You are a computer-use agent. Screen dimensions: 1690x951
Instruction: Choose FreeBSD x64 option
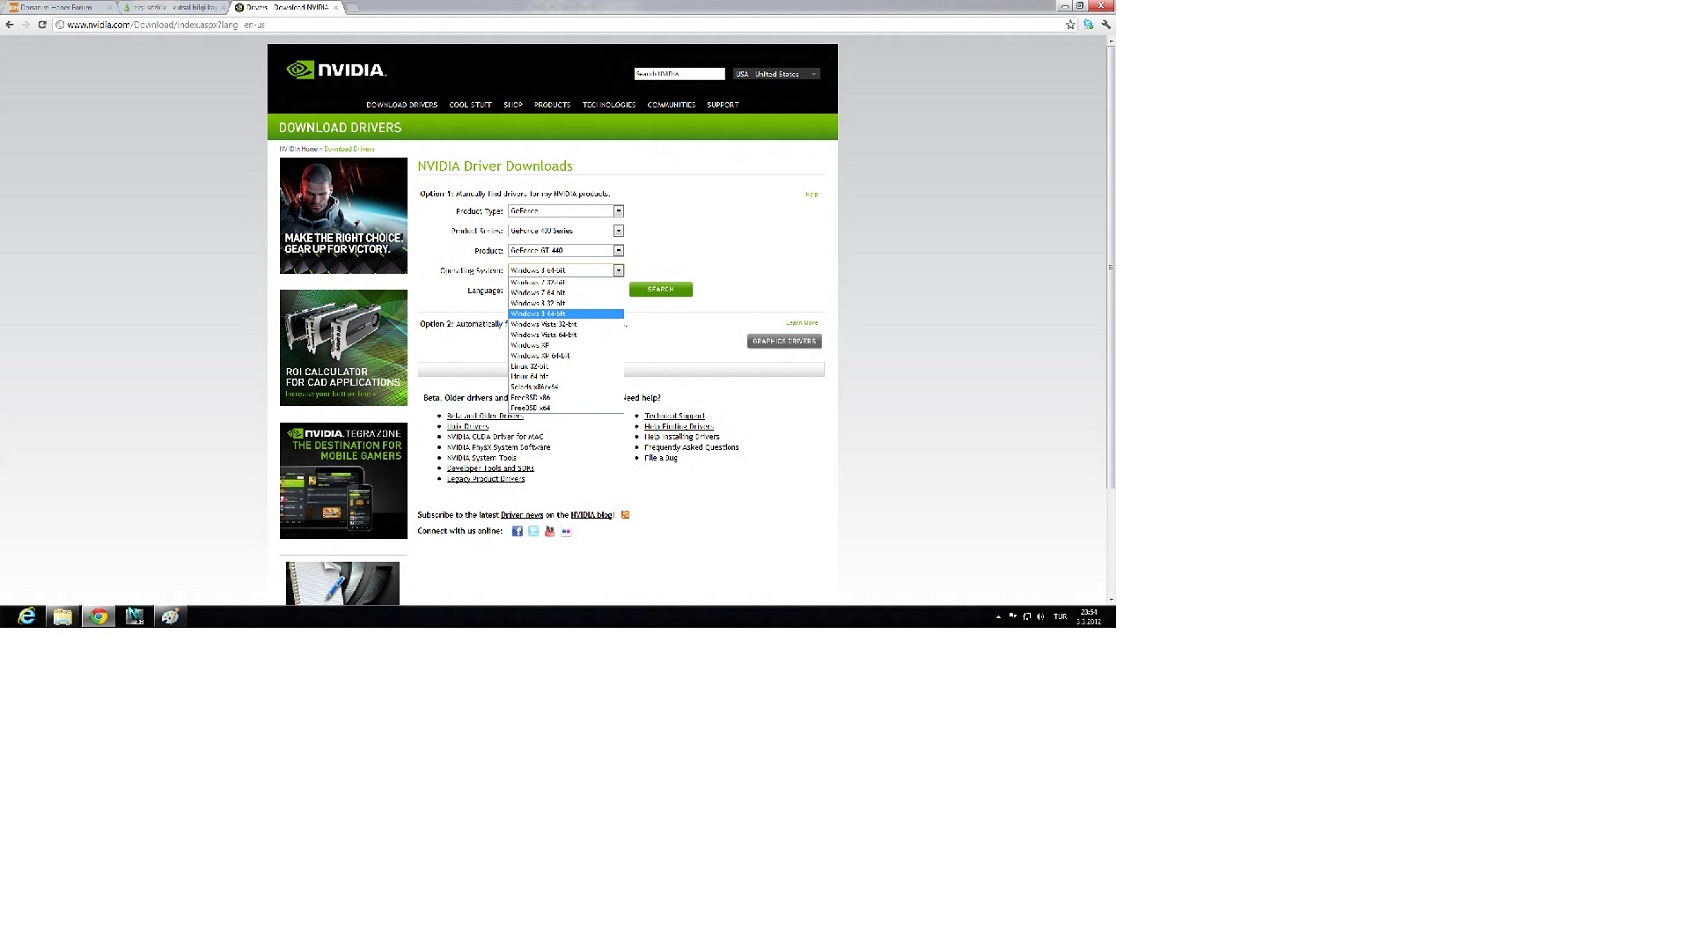coord(566,408)
